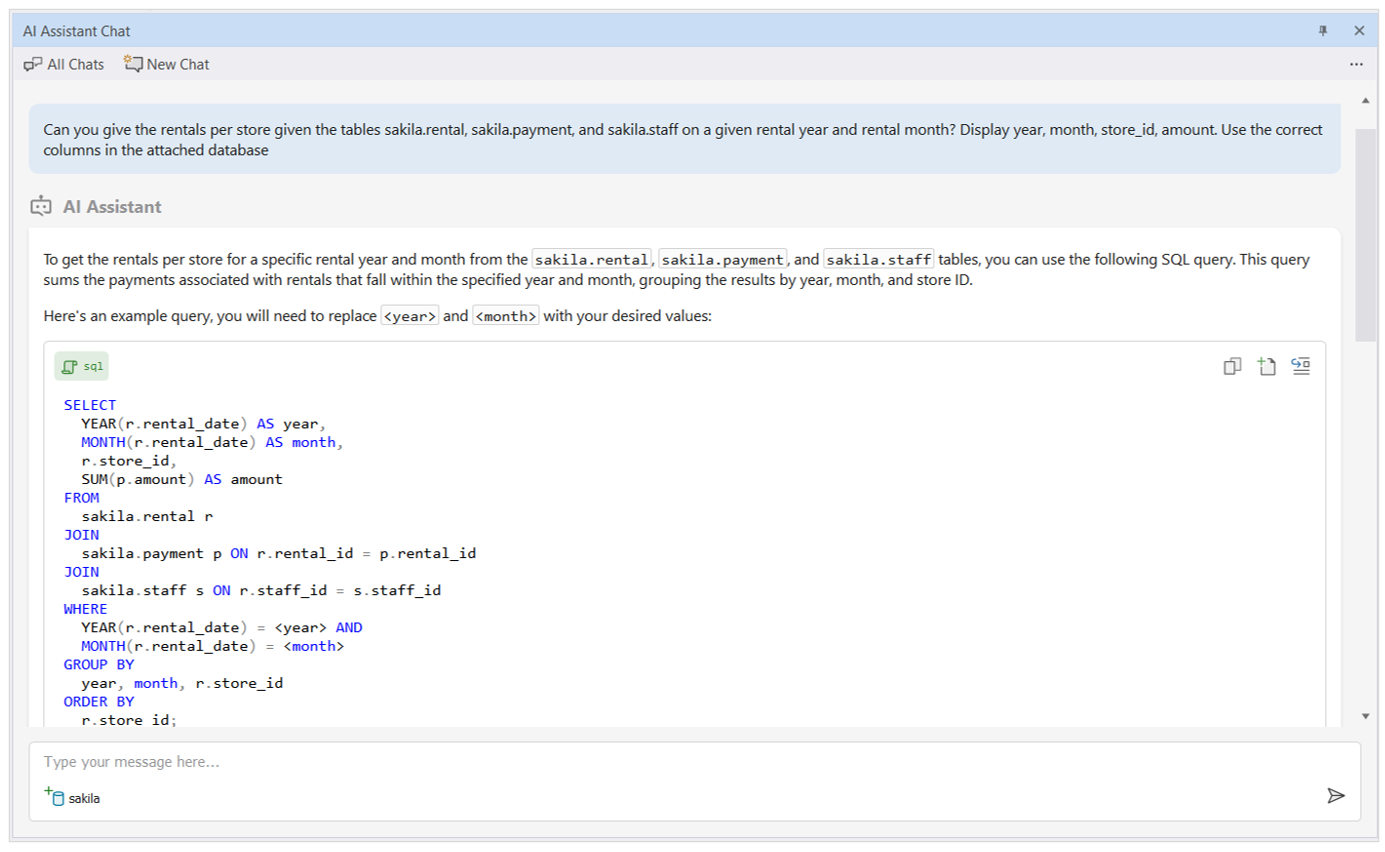The width and height of the screenshot is (1385, 852).
Task: Click the AI Assistant robot icon
Action: pos(41,207)
